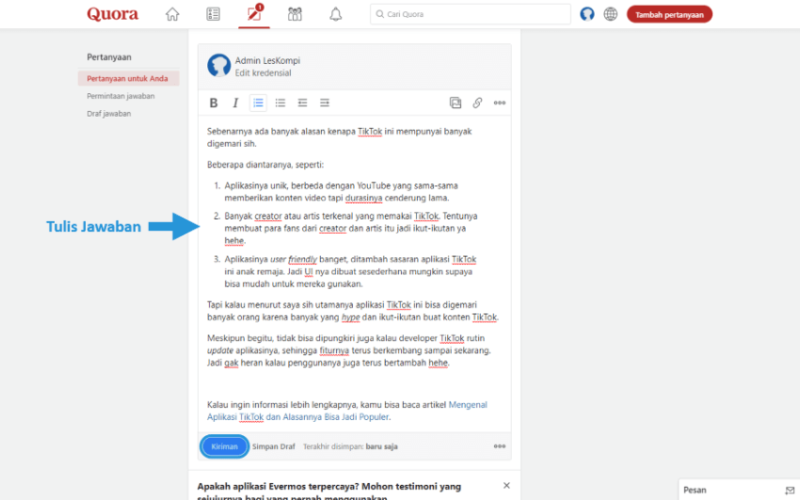Click the Kiriman submit button
Screen dimensions: 800x500
point(224,446)
